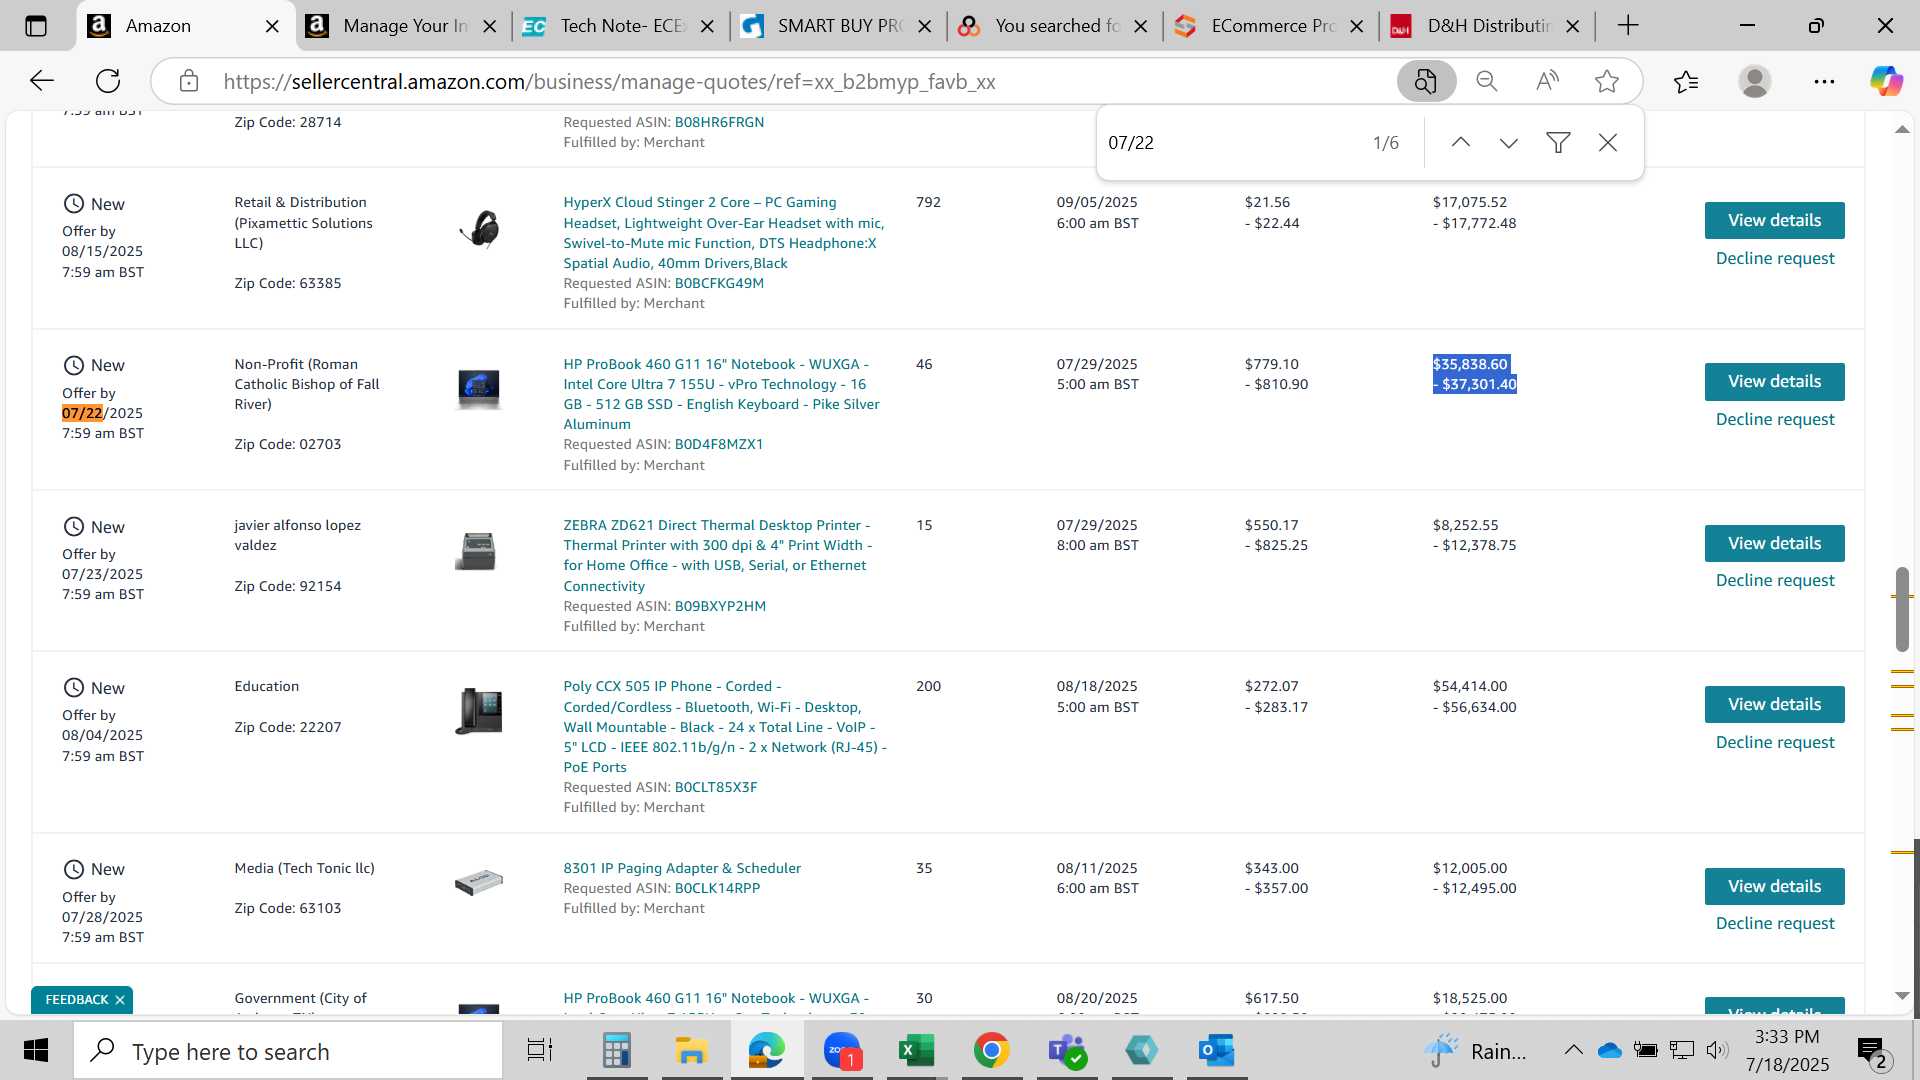Decline the 8301 Paging Adapter request
The width and height of the screenshot is (1920, 1080).
(1775, 923)
